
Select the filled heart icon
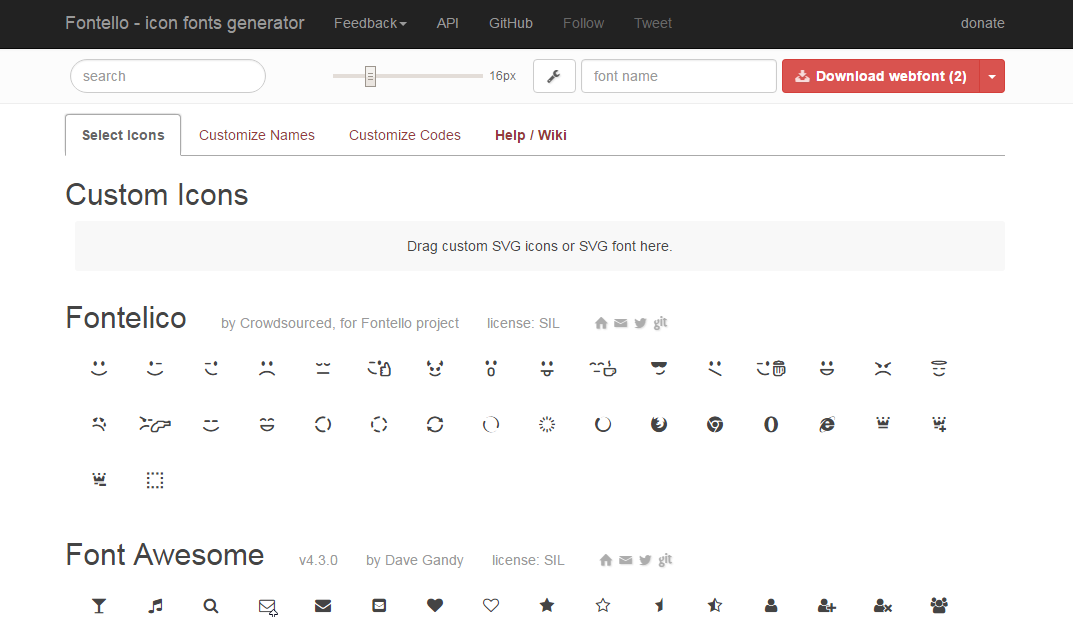pos(435,605)
